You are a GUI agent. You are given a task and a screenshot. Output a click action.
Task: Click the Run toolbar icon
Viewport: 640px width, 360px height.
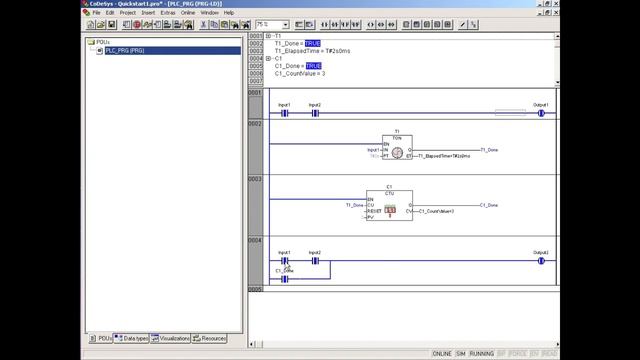pos(127,24)
